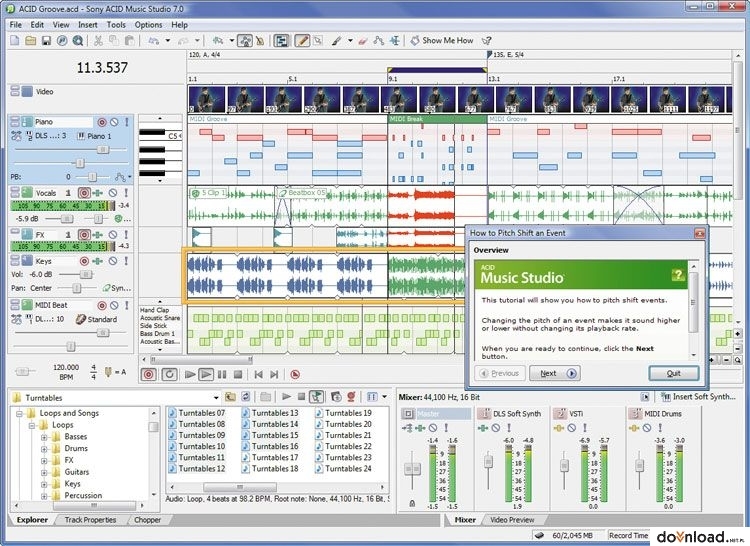Viewport: 750px width, 546px height.
Task: Click the Publish globe icon in toolbar
Action: [x=62, y=41]
